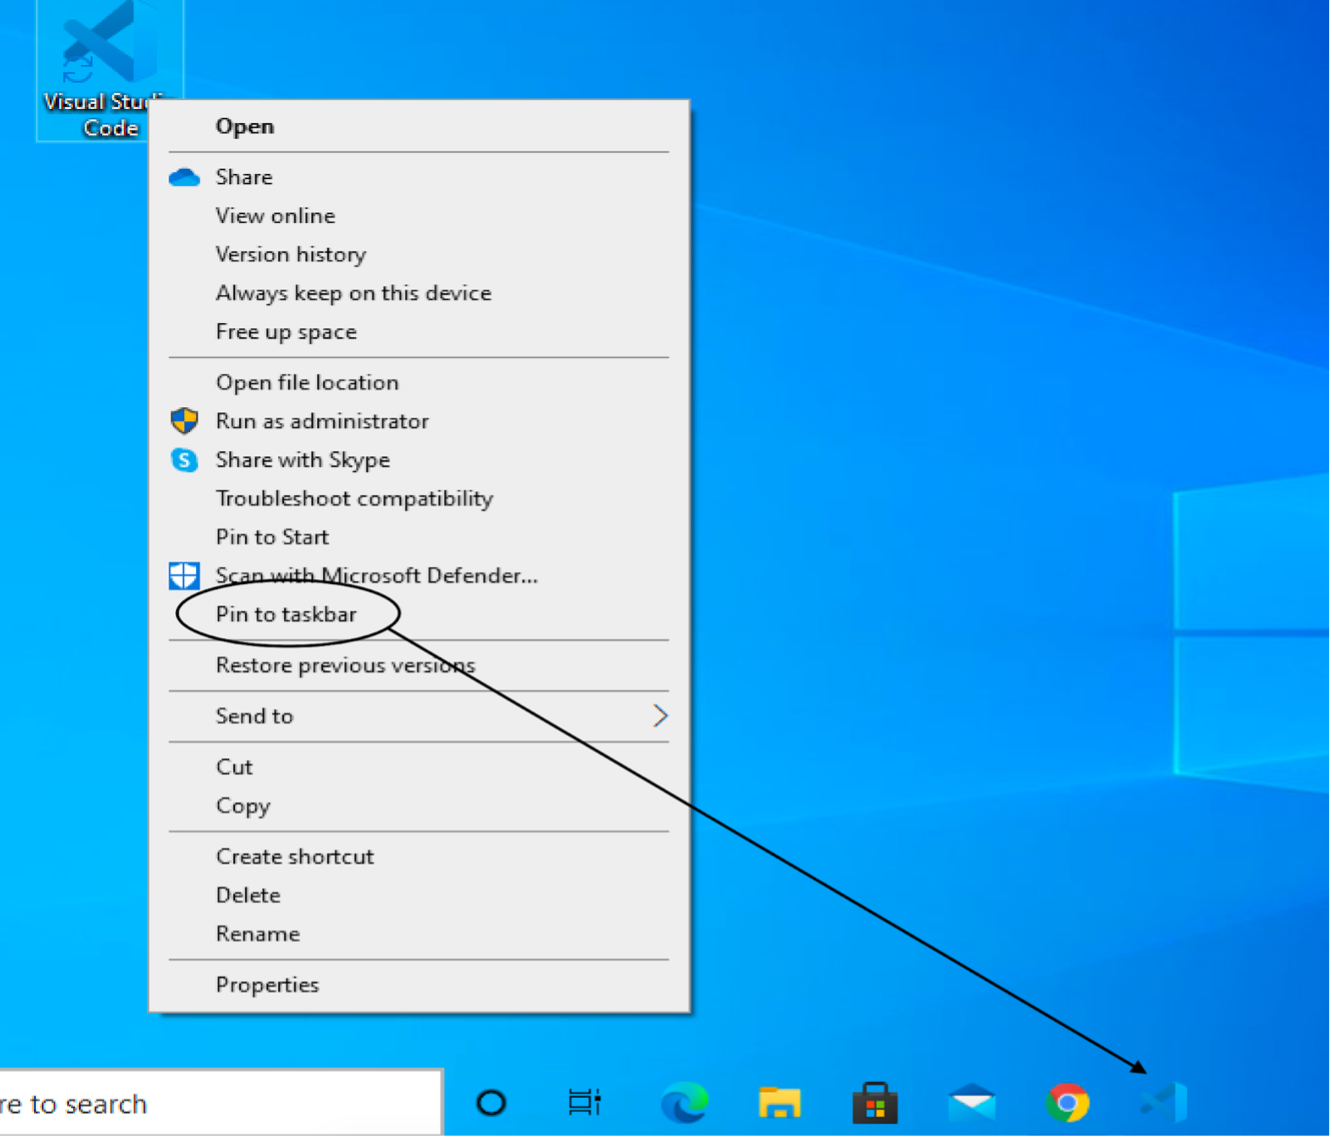Launch the pinned Visual Studio Code taskbar icon
The width and height of the screenshot is (1332, 1139).
coord(1163,1103)
